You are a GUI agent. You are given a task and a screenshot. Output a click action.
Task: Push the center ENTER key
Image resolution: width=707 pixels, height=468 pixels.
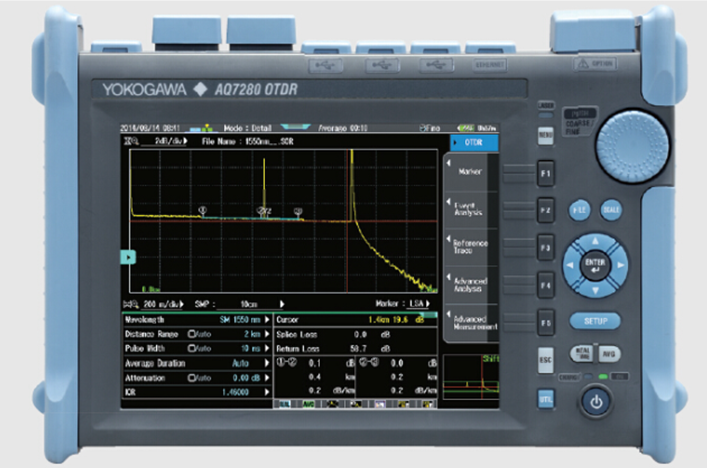tap(595, 265)
